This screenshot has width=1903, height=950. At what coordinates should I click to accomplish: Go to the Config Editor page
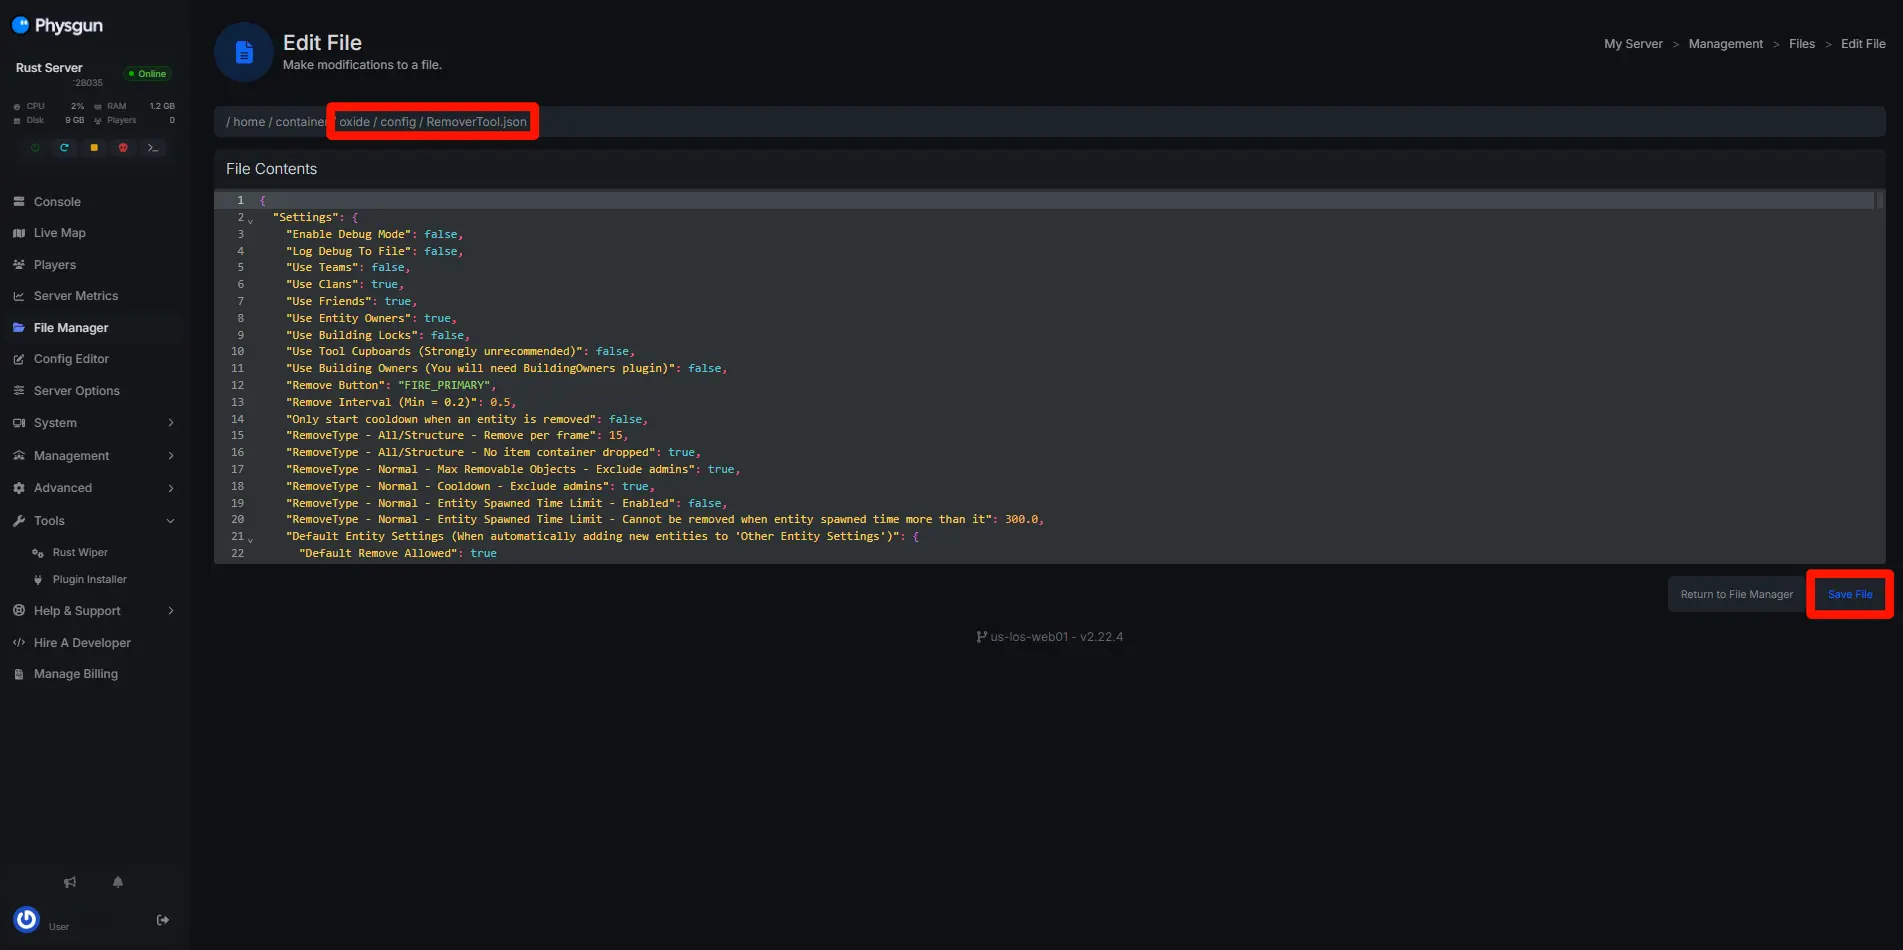click(71, 359)
